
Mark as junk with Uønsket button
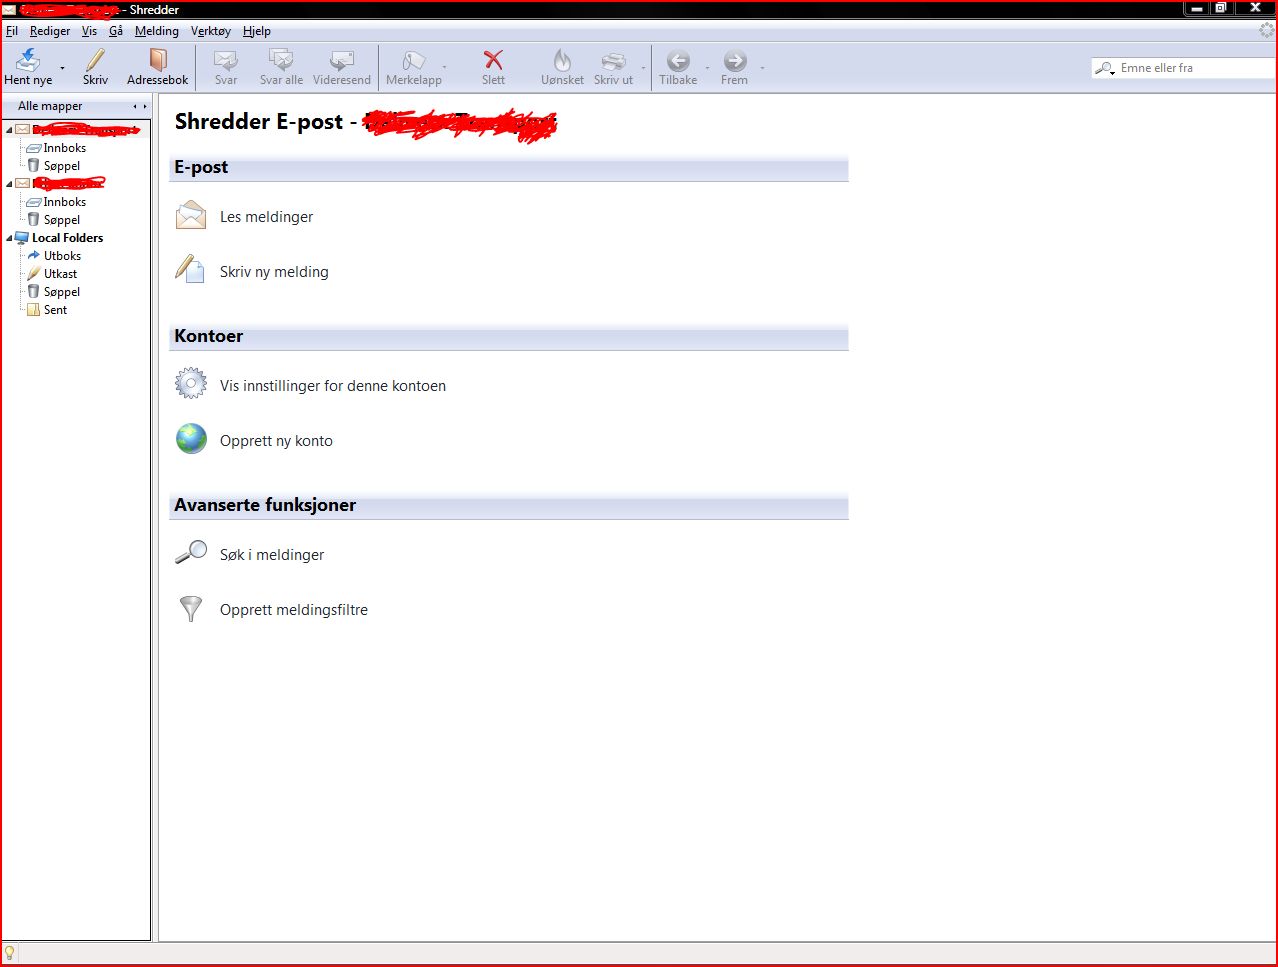(x=562, y=67)
